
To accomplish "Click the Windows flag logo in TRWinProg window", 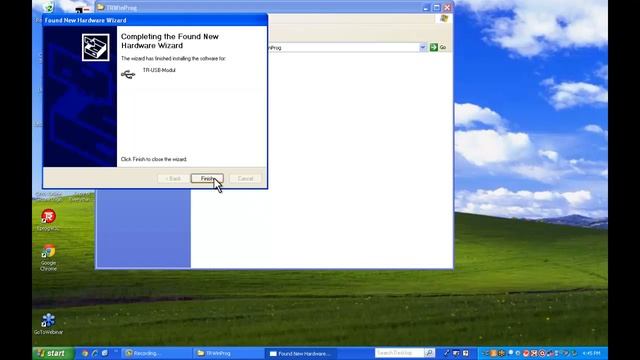I will coord(444,19).
